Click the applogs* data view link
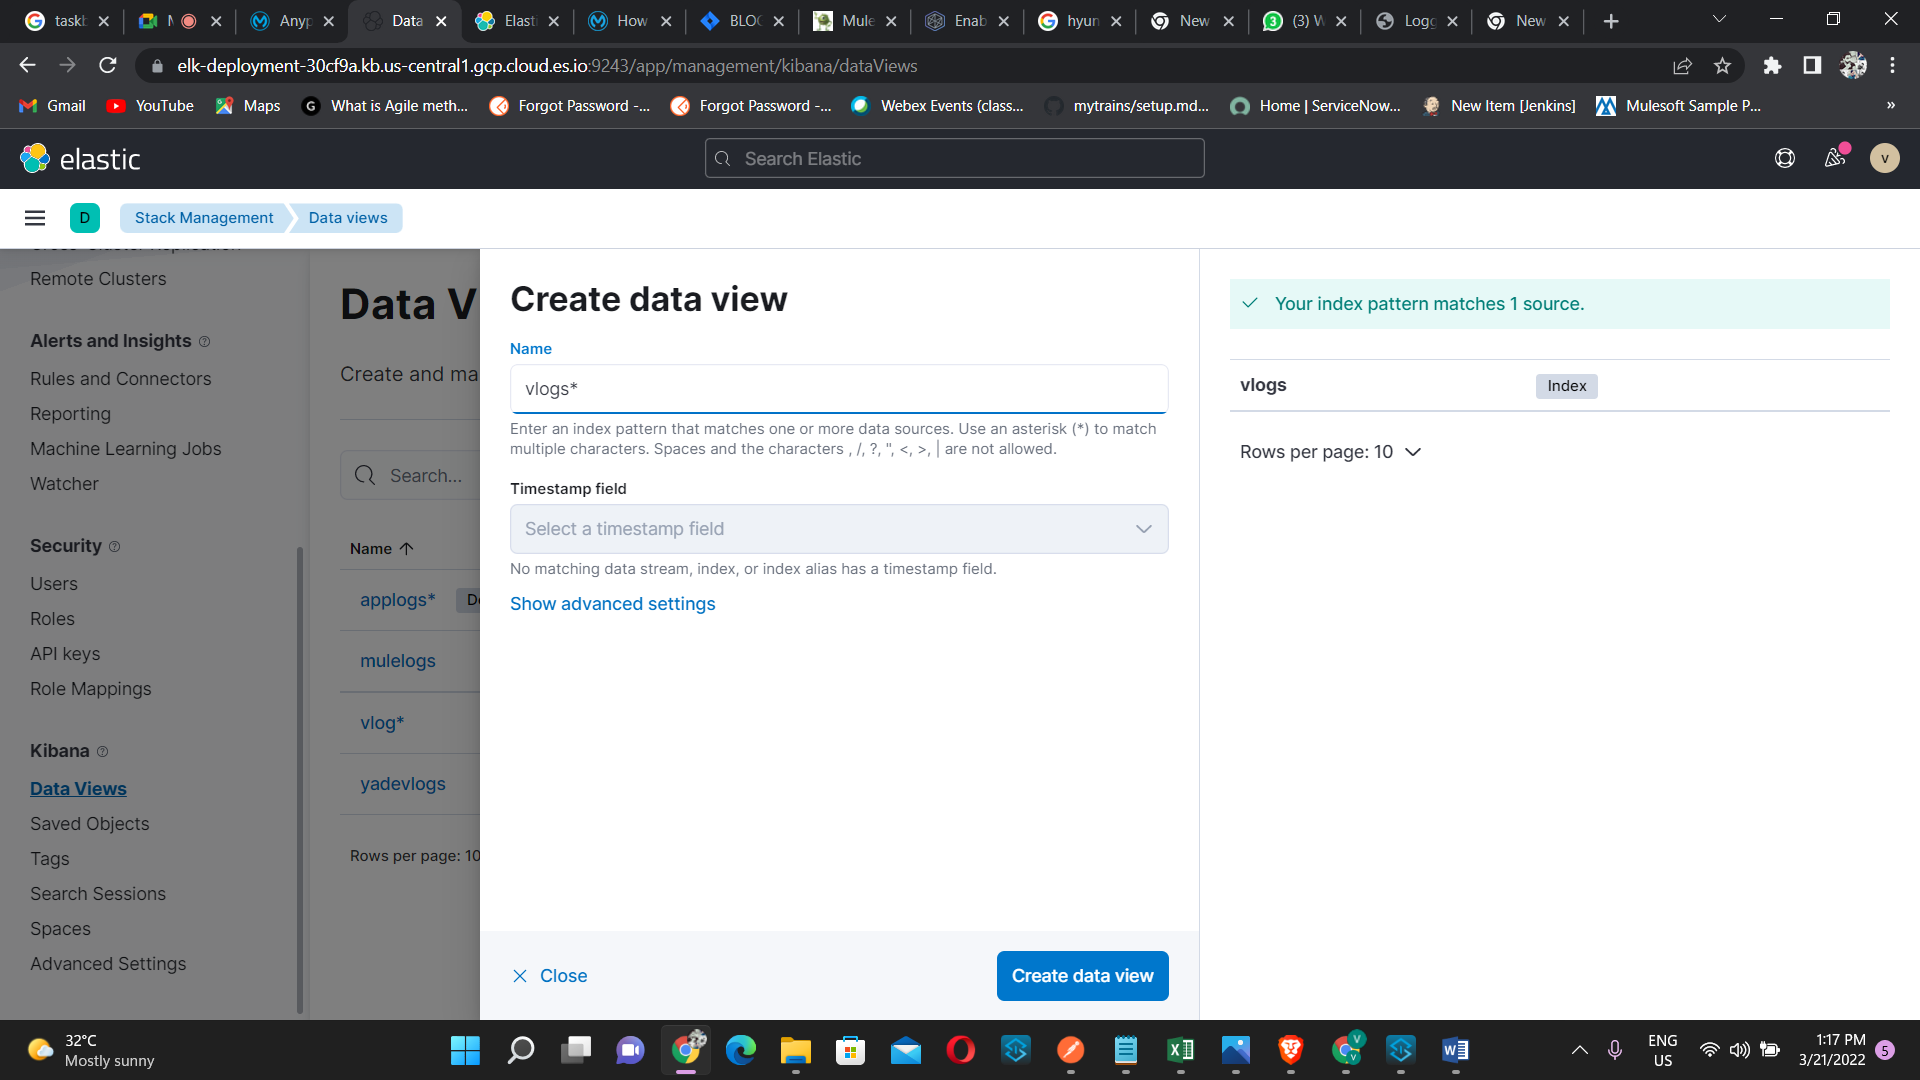 tap(398, 599)
